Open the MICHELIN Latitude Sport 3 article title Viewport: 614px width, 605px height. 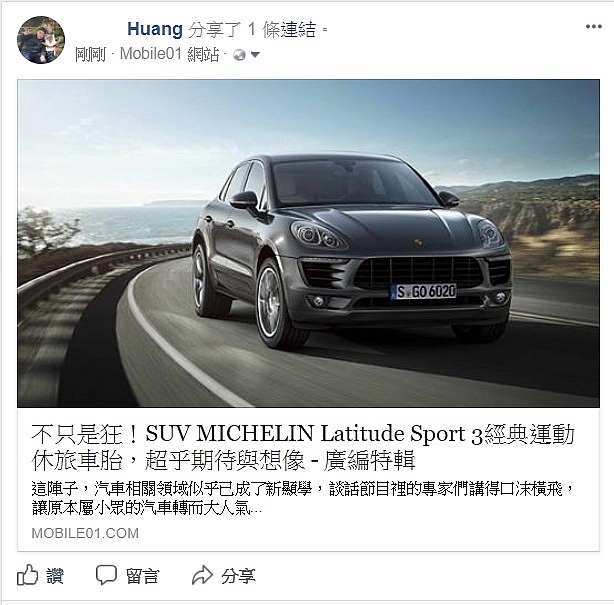tap(303, 447)
